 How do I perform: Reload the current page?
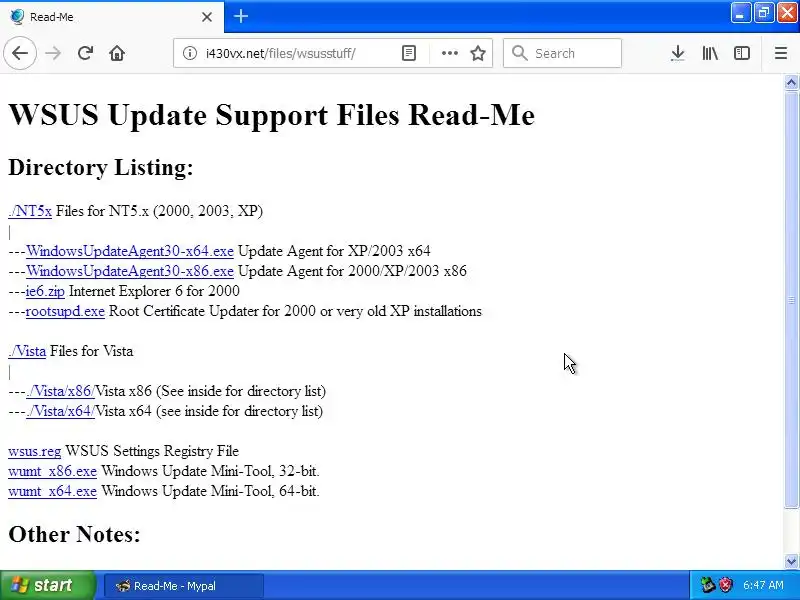point(85,53)
